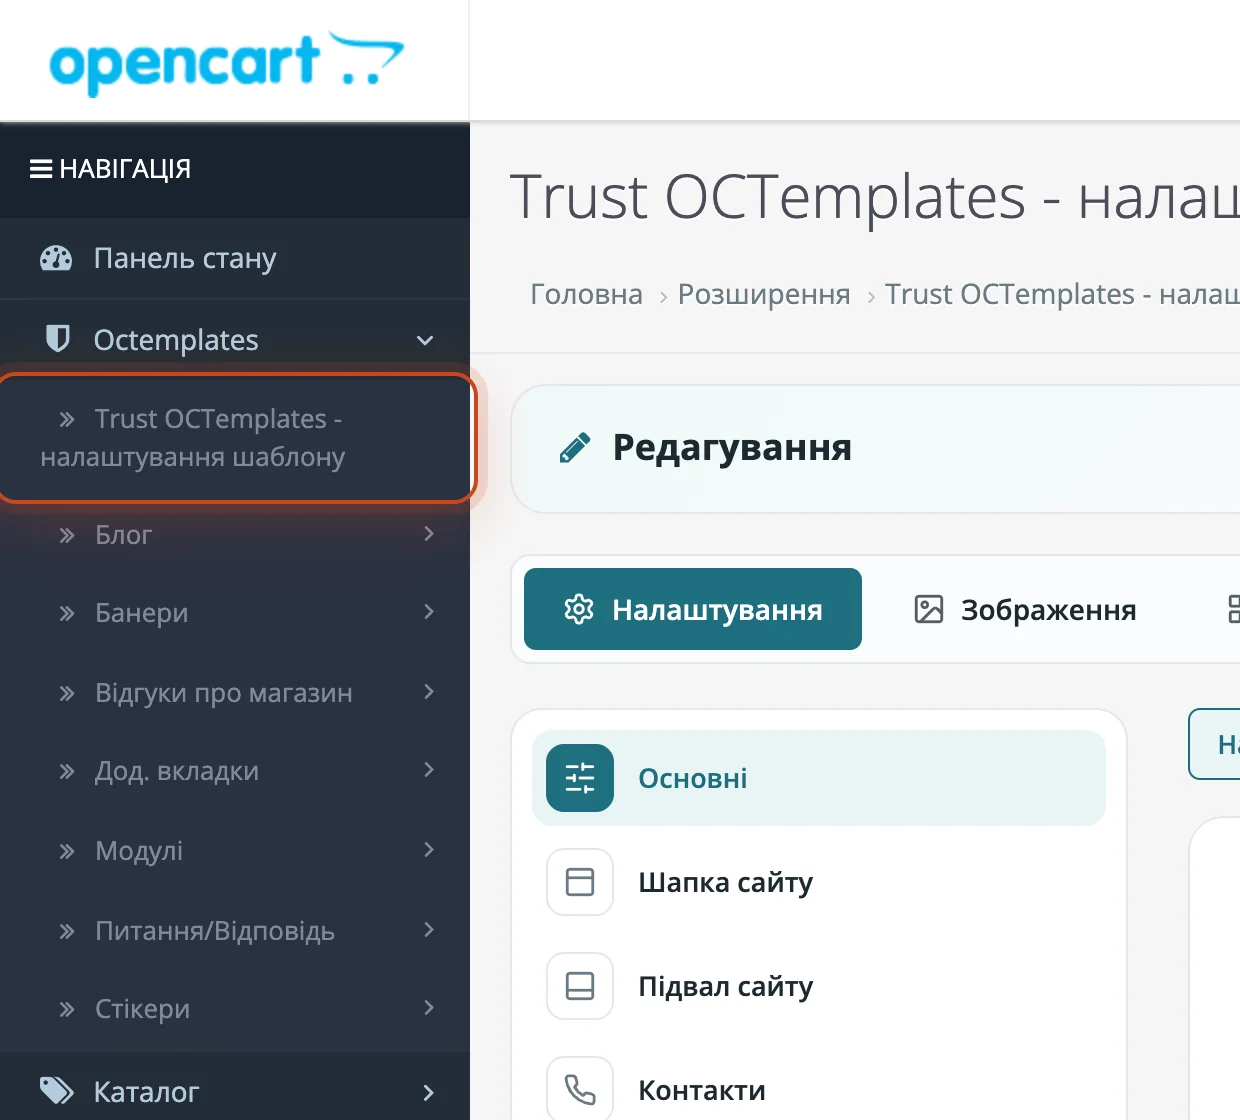Click the Редагування heading text
The image size is (1240, 1120).
coord(732,447)
